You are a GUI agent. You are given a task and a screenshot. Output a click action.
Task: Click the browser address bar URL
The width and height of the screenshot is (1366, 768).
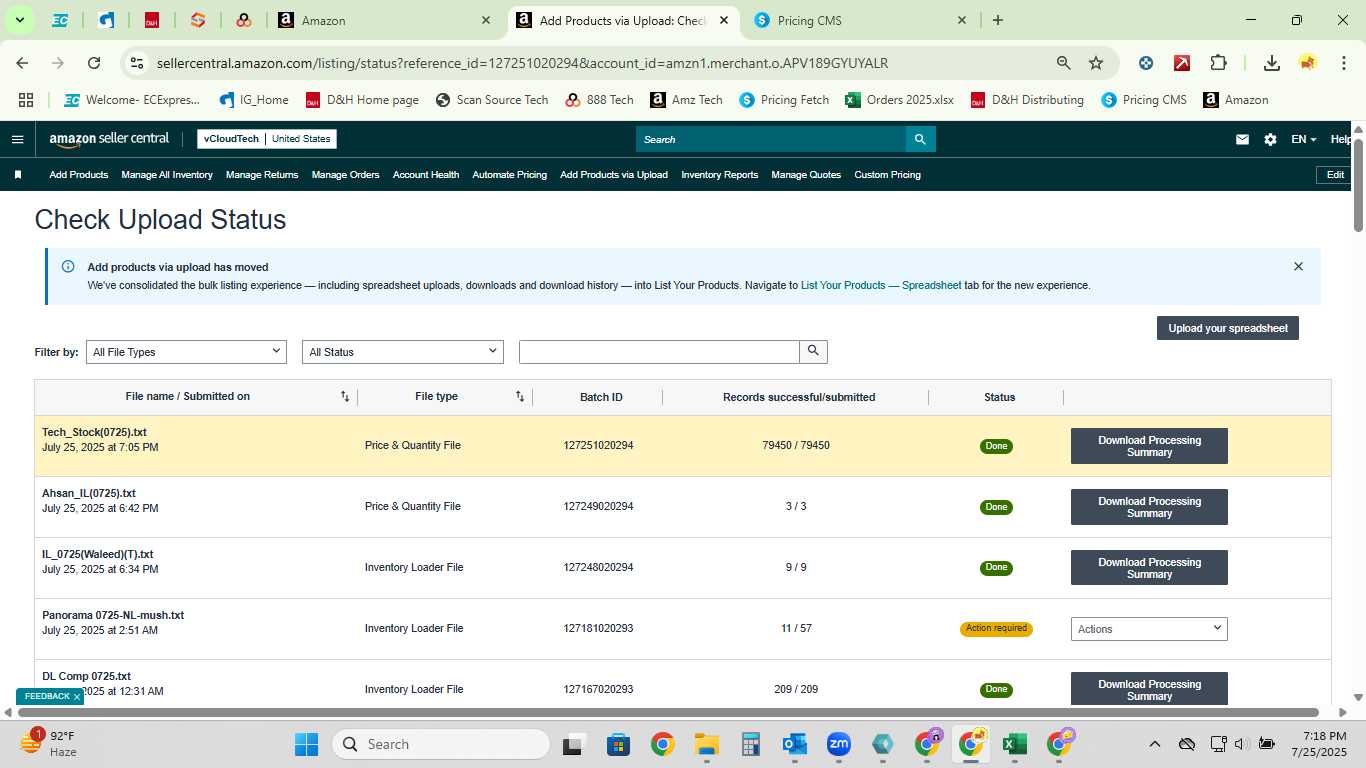click(x=522, y=63)
